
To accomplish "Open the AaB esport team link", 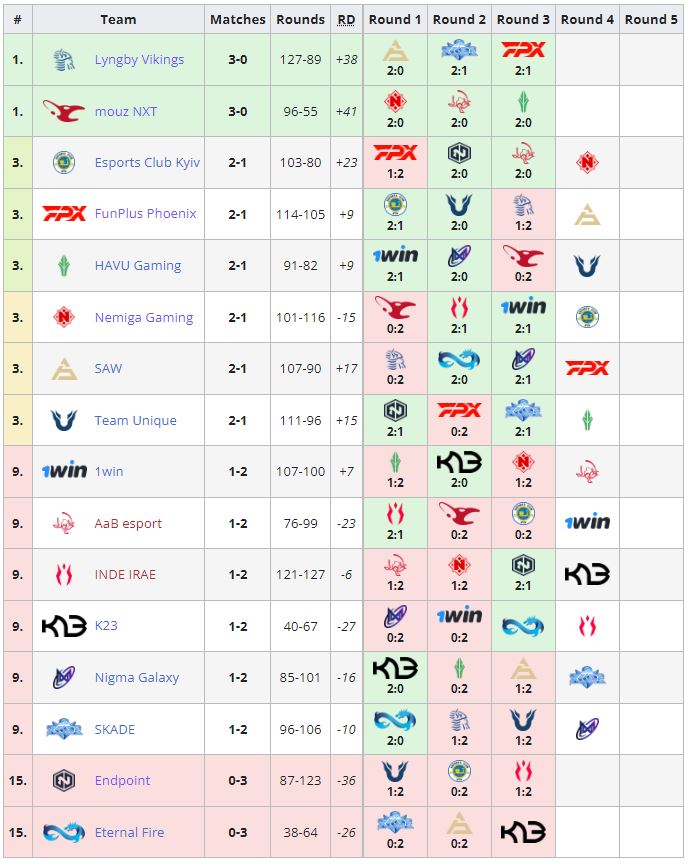I will (128, 523).
